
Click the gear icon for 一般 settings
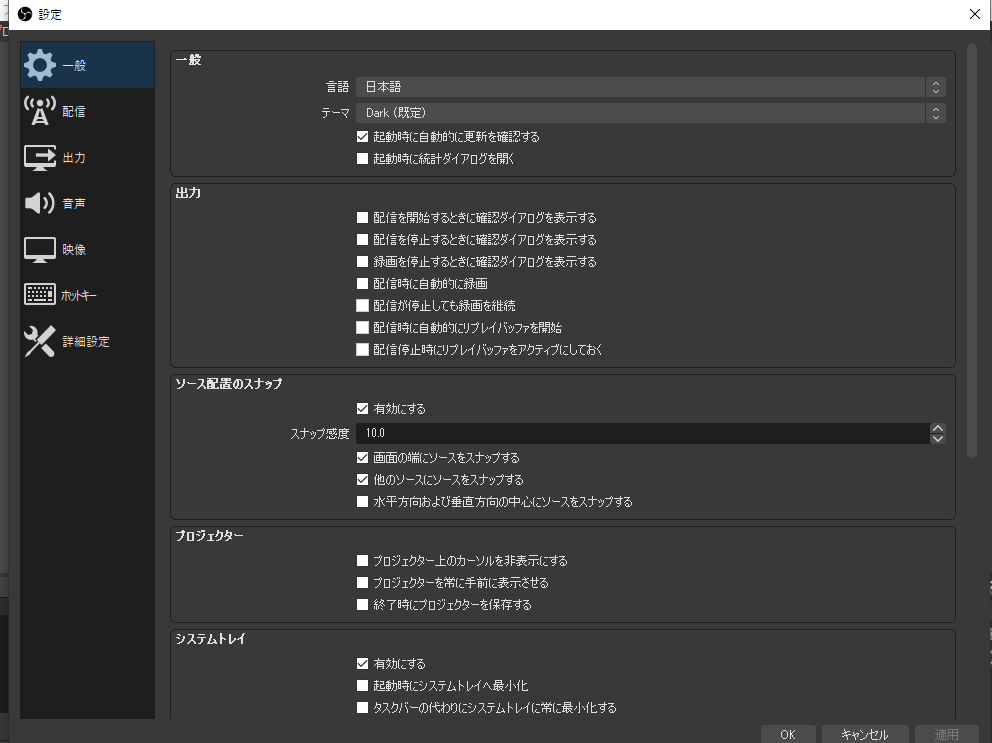[x=40, y=65]
